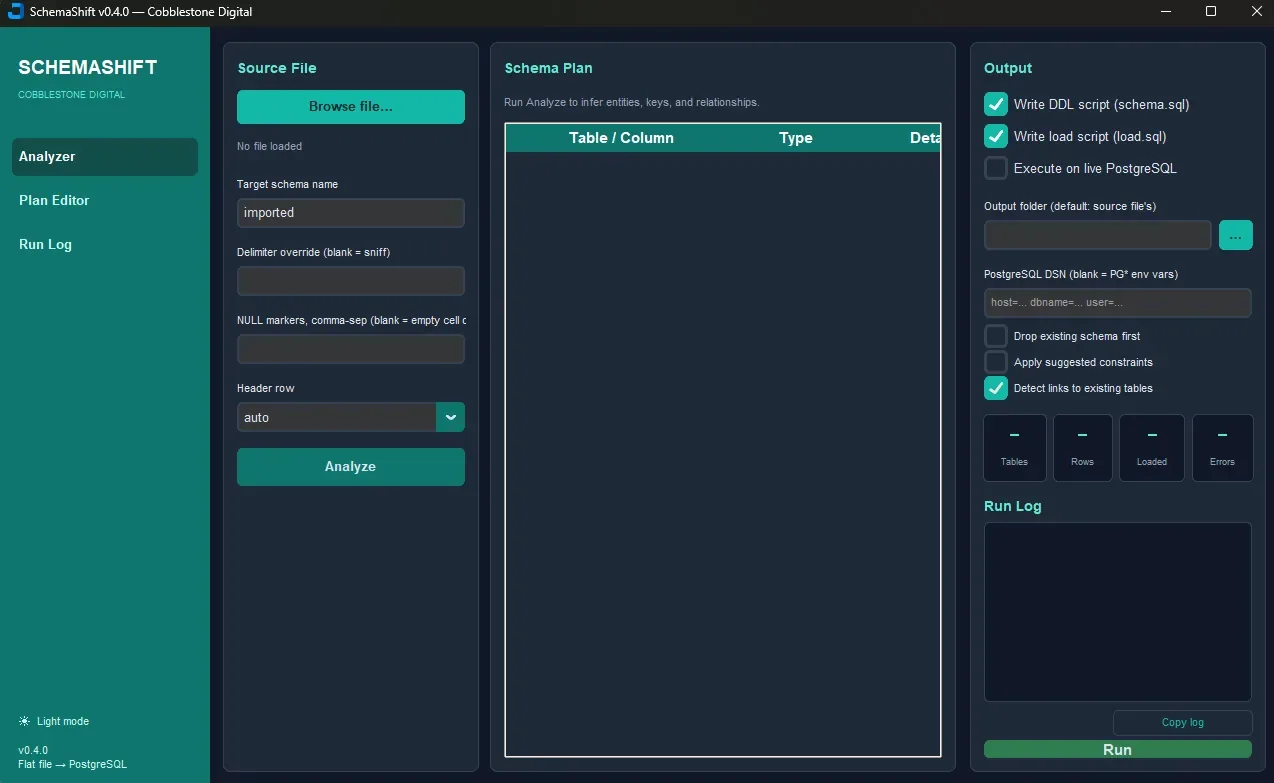This screenshot has width=1274, height=783.
Task: Click the SCHEMASHIFT sidebar title
Action: (88, 68)
